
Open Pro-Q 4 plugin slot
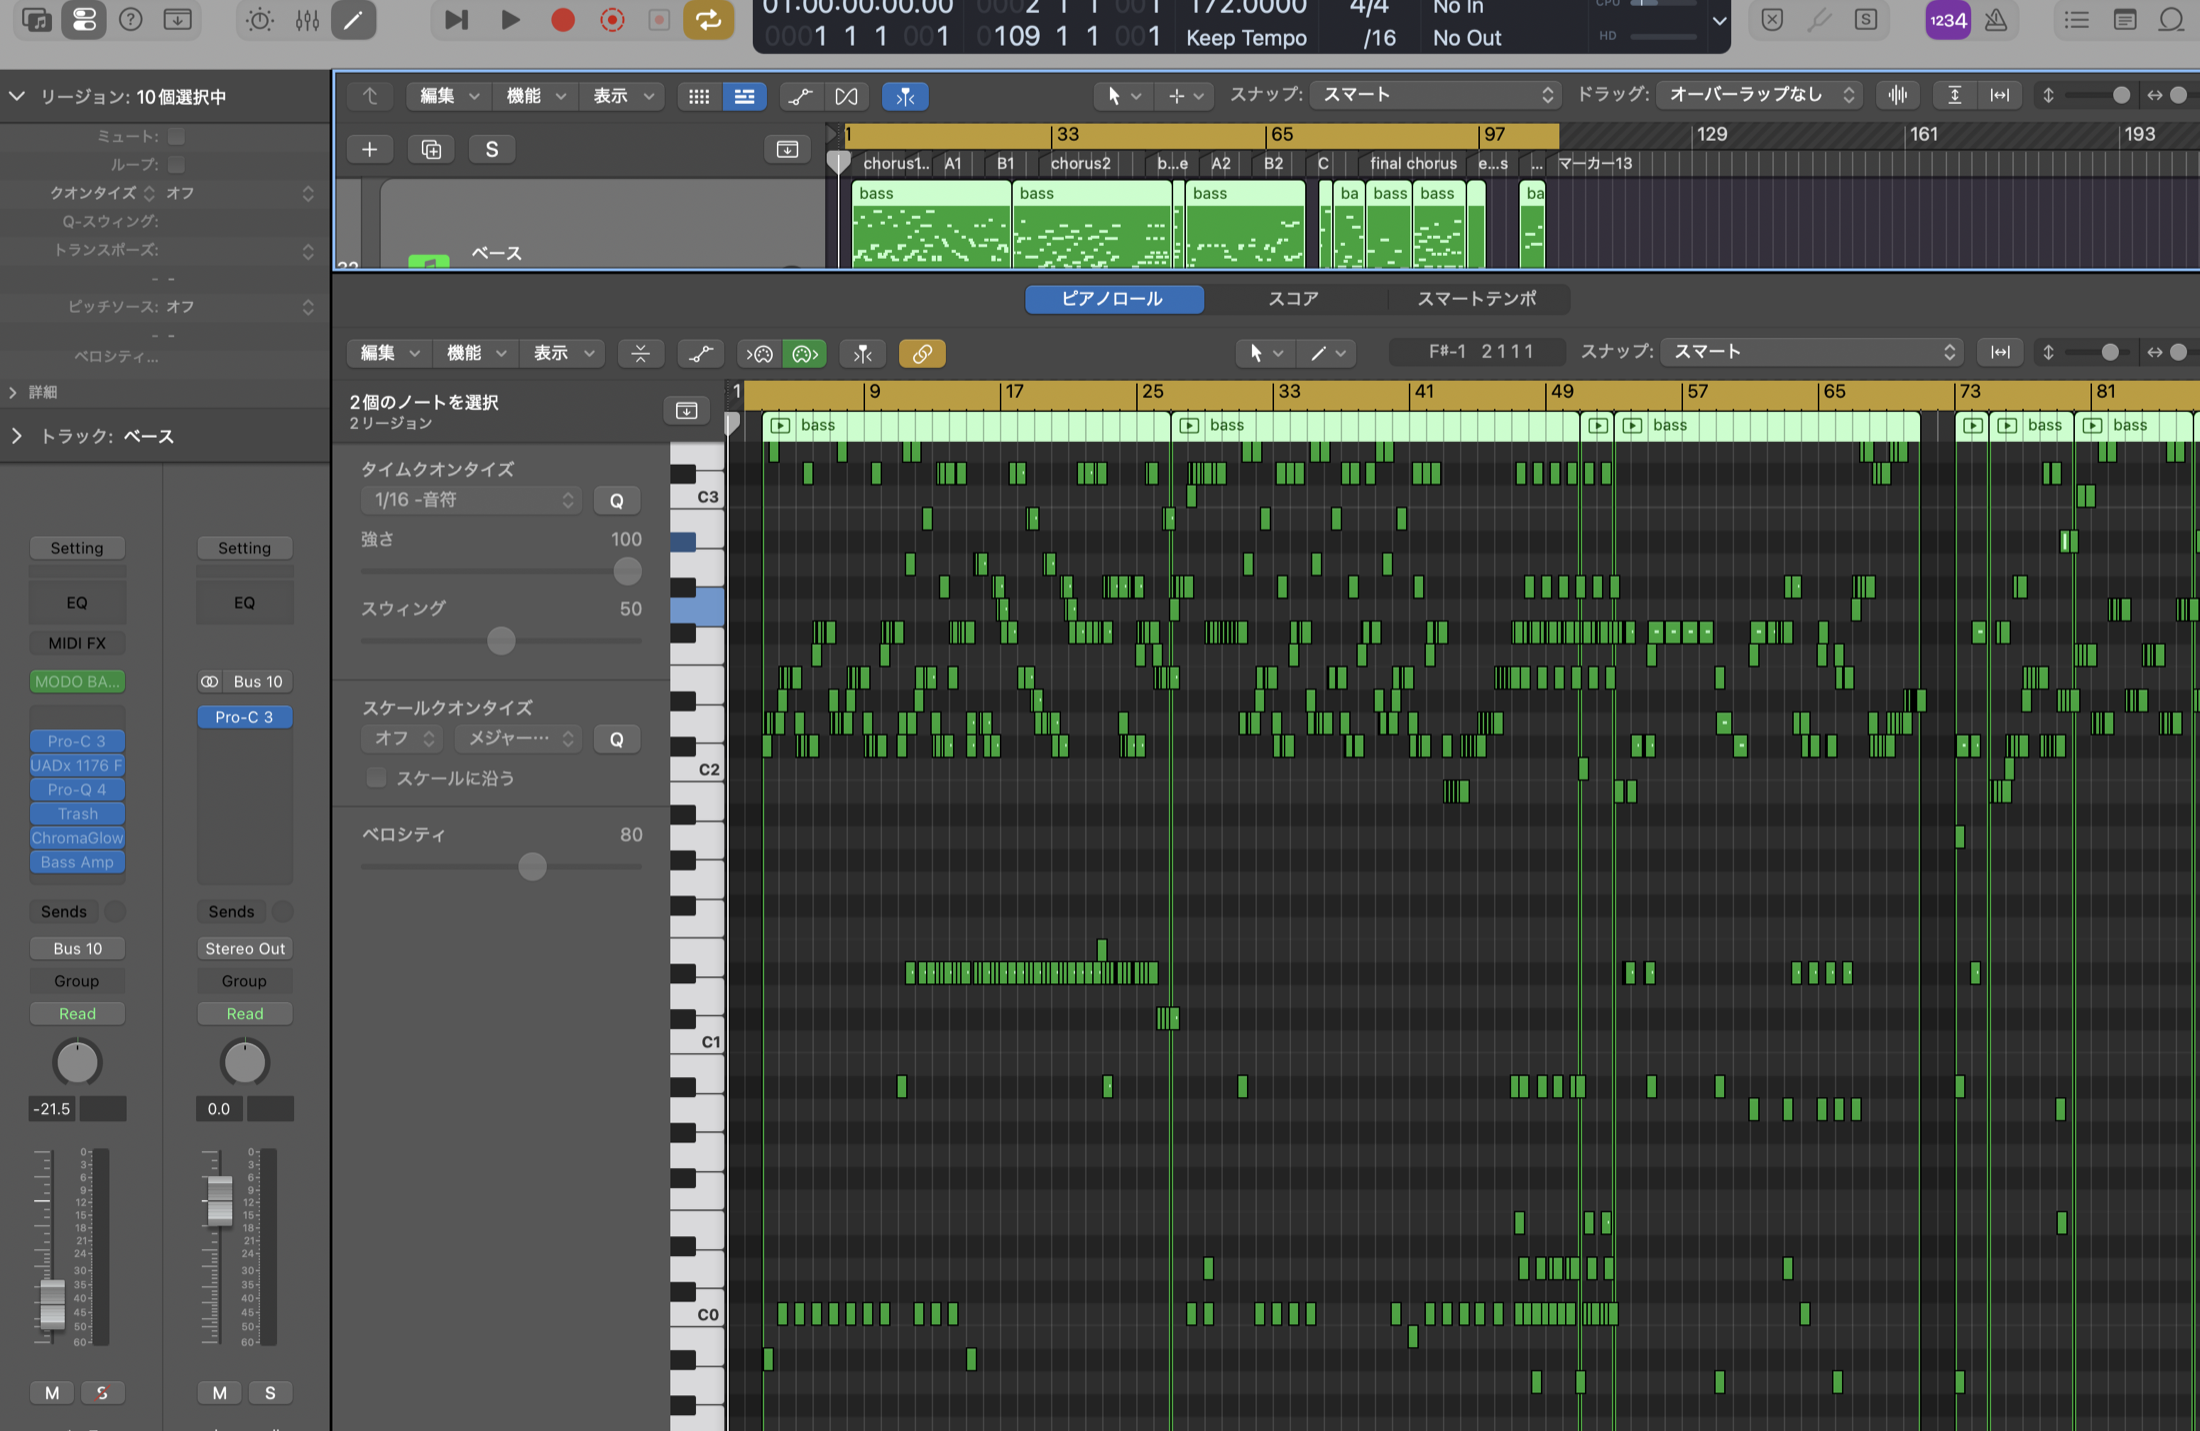(77, 789)
